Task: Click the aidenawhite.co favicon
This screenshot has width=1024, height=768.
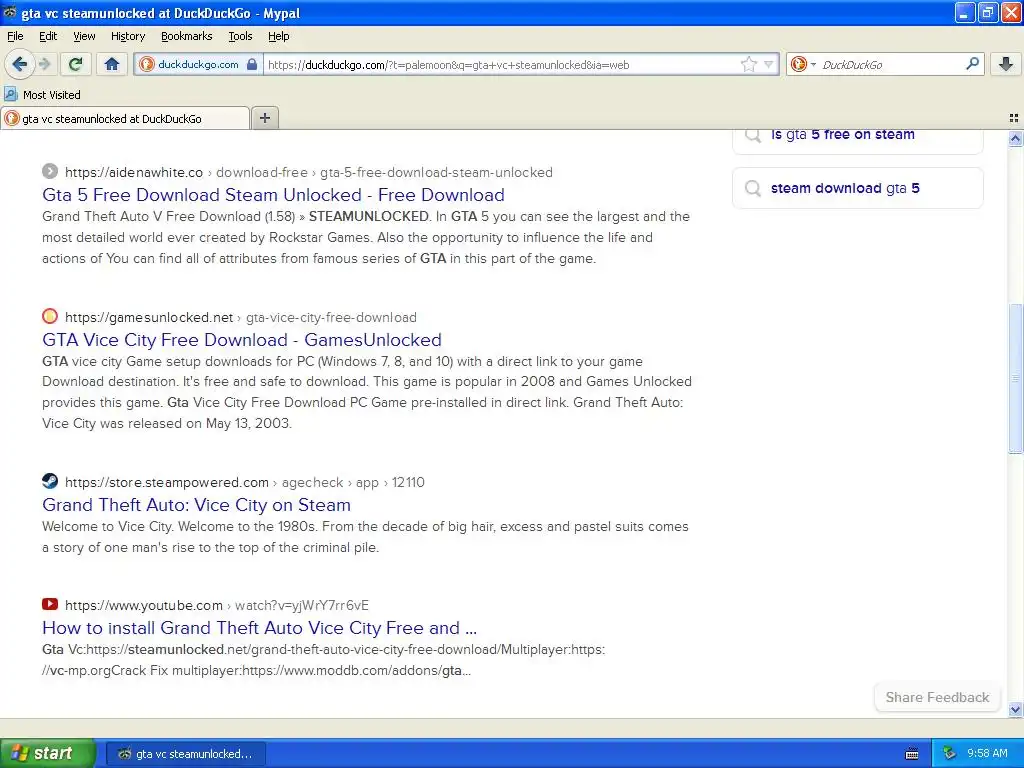Action: pyautogui.click(x=50, y=172)
